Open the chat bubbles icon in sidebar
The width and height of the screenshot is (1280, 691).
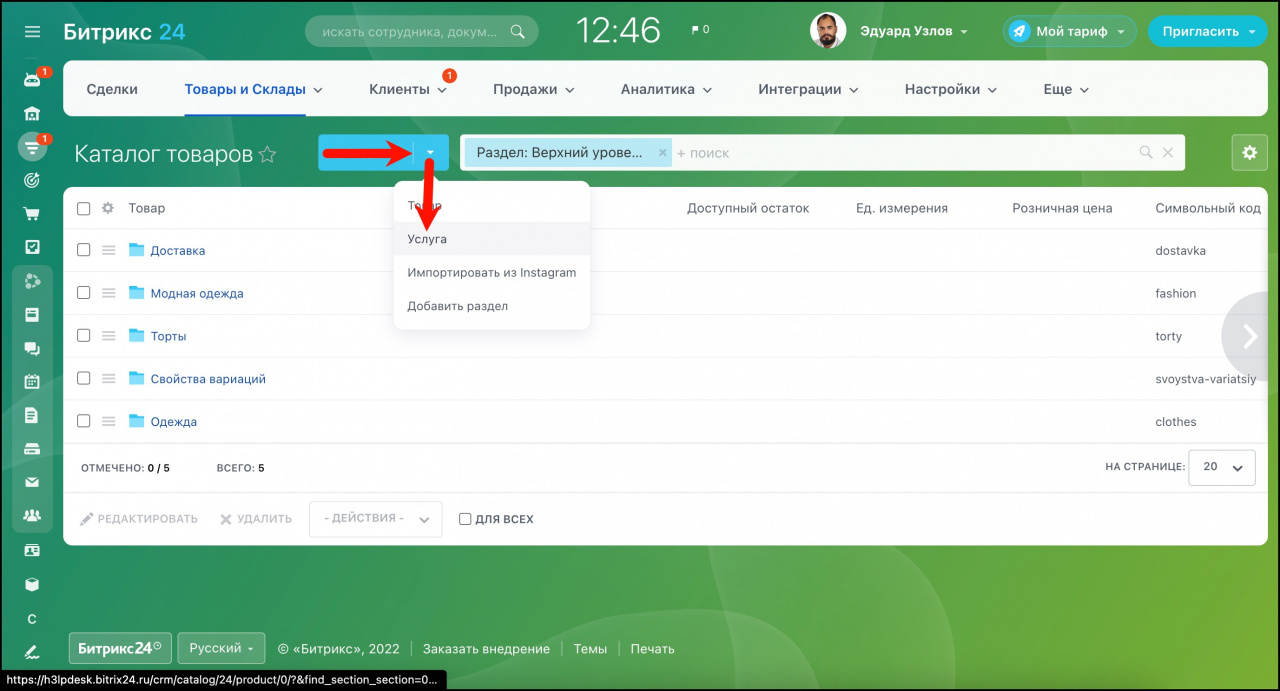tap(32, 348)
